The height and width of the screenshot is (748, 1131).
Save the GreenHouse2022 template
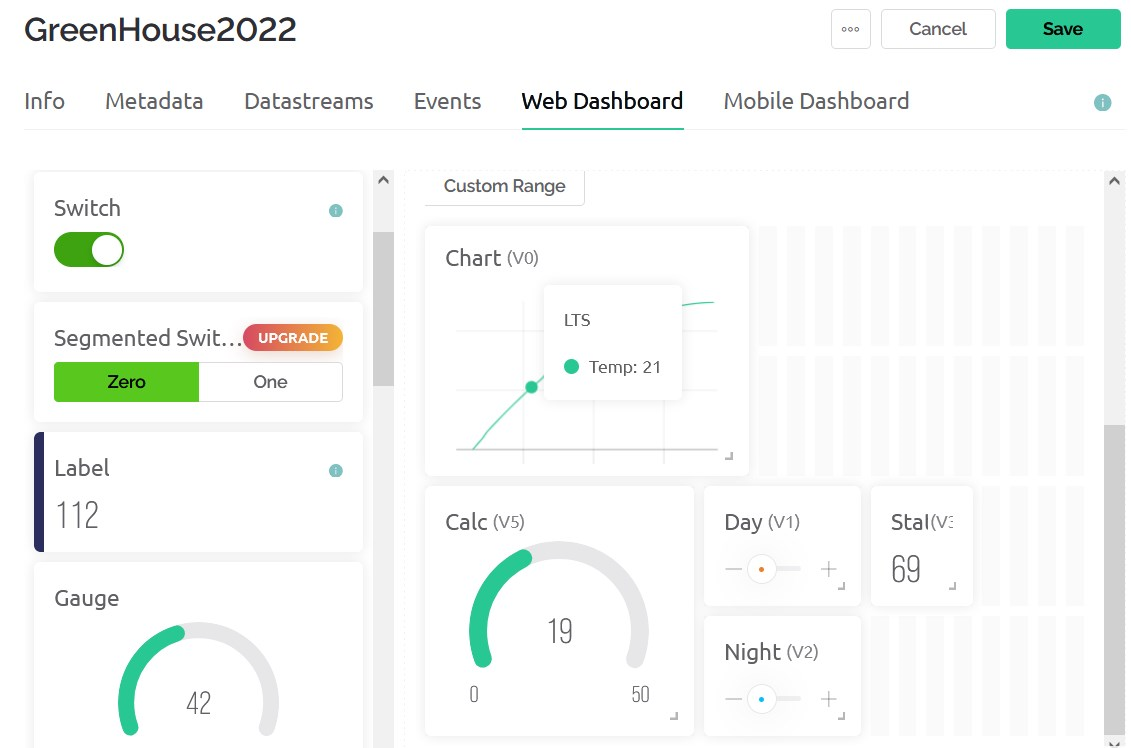1063,29
